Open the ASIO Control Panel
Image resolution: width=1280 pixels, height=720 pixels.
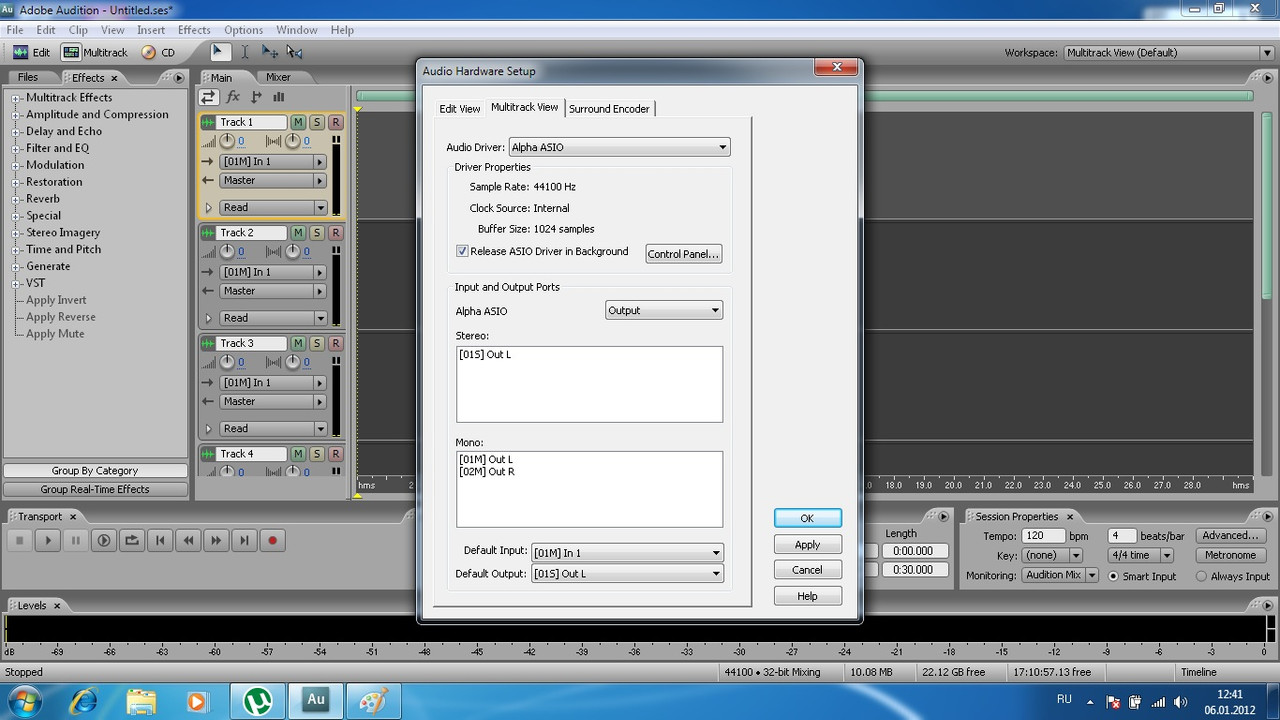point(683,254)
